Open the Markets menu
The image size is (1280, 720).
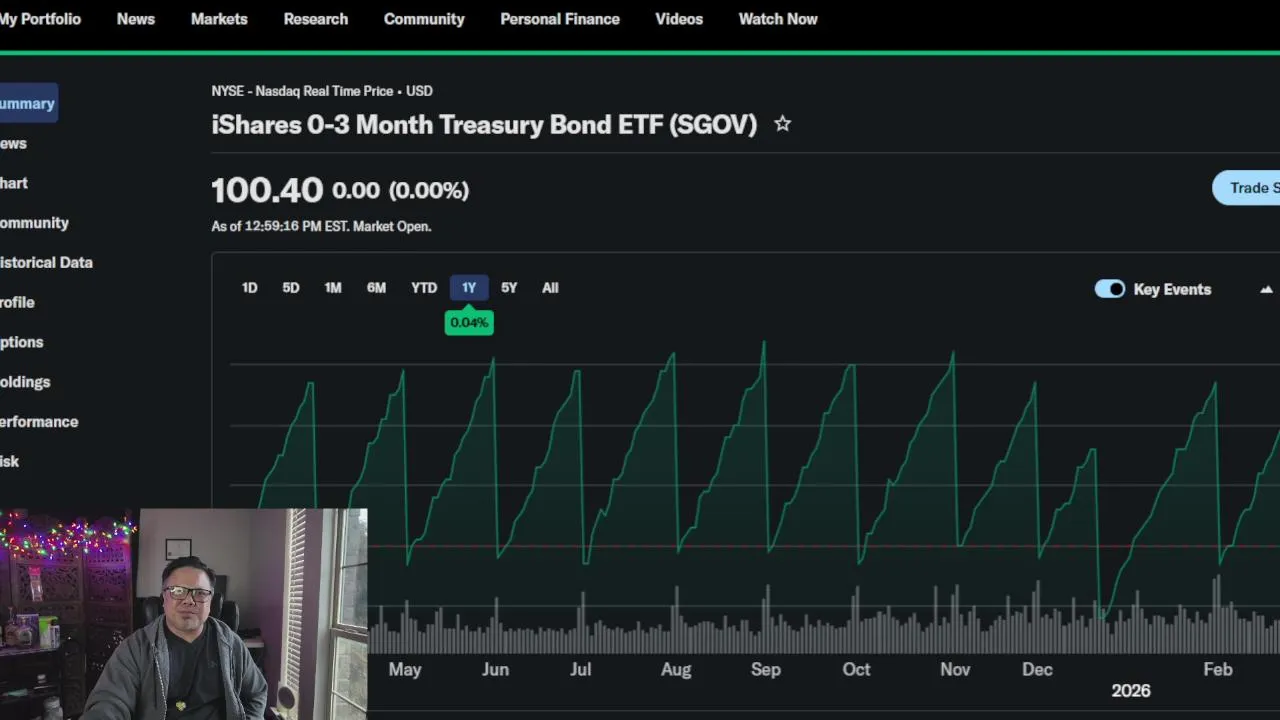tap(219, 19)
